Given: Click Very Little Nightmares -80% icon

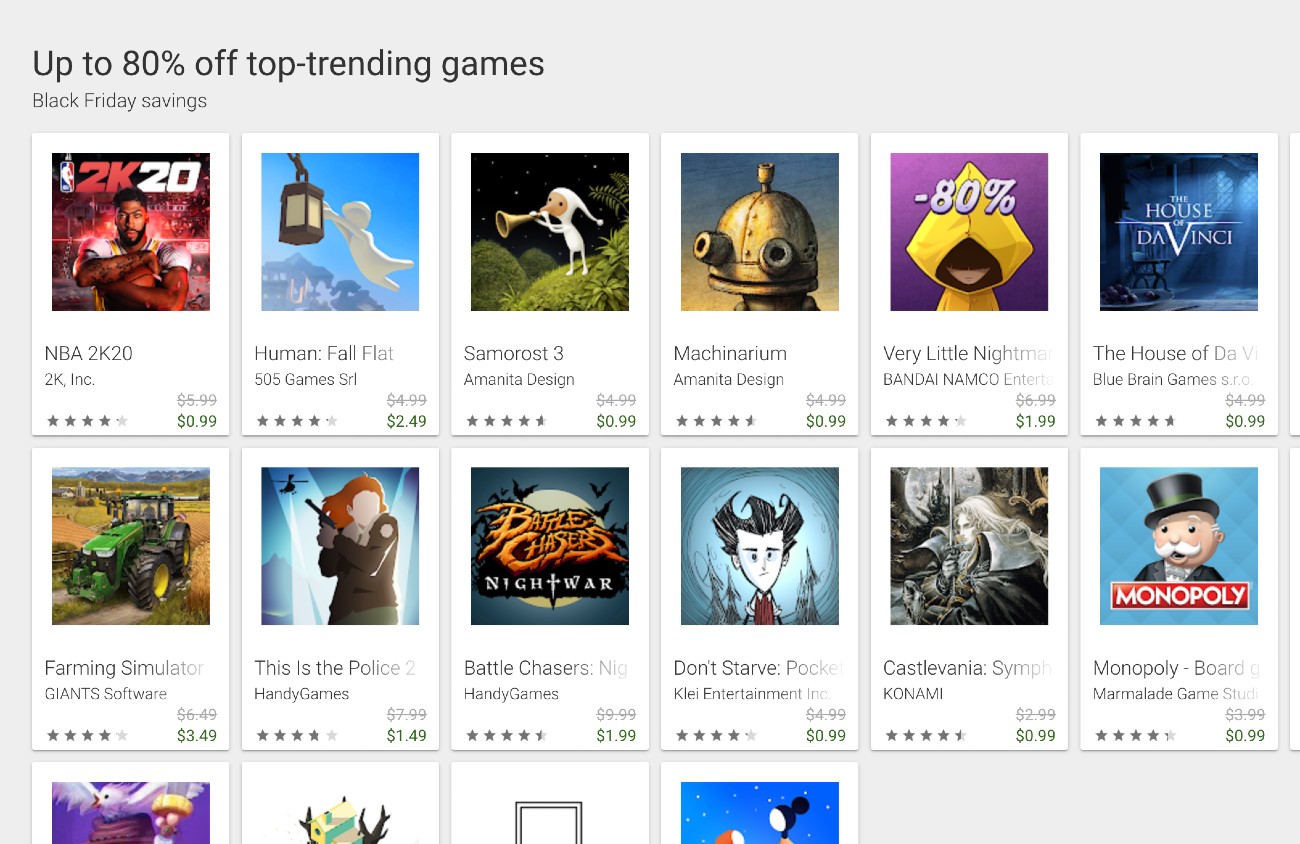Looking at the screenshot, I should coord(969,232).
